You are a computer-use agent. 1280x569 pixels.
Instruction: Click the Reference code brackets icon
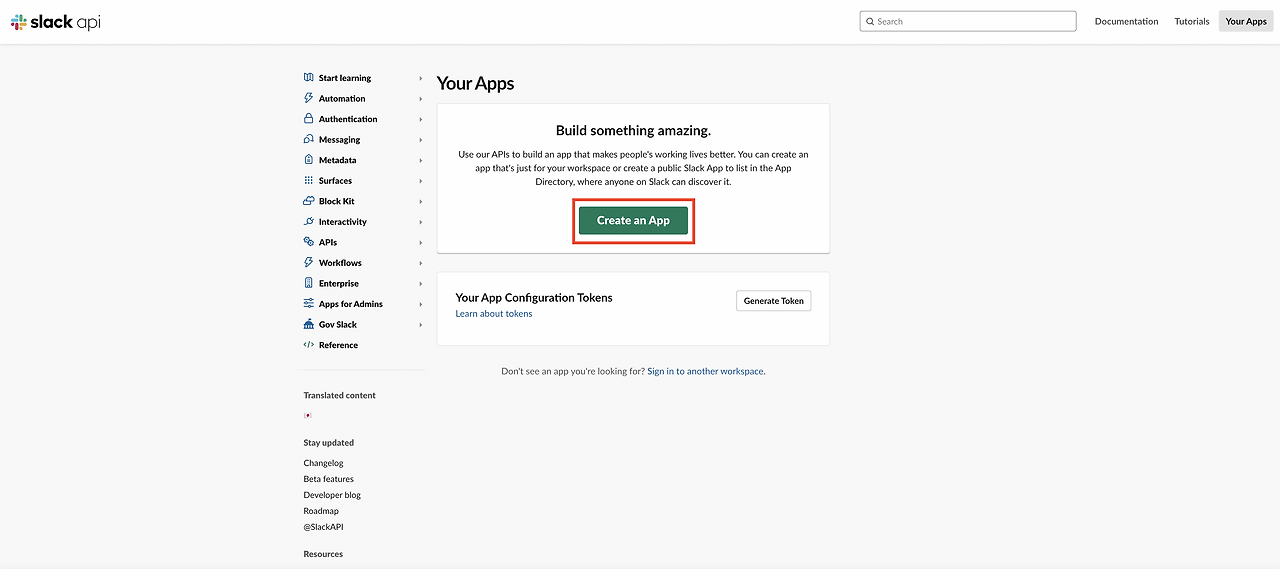point(309,345)
